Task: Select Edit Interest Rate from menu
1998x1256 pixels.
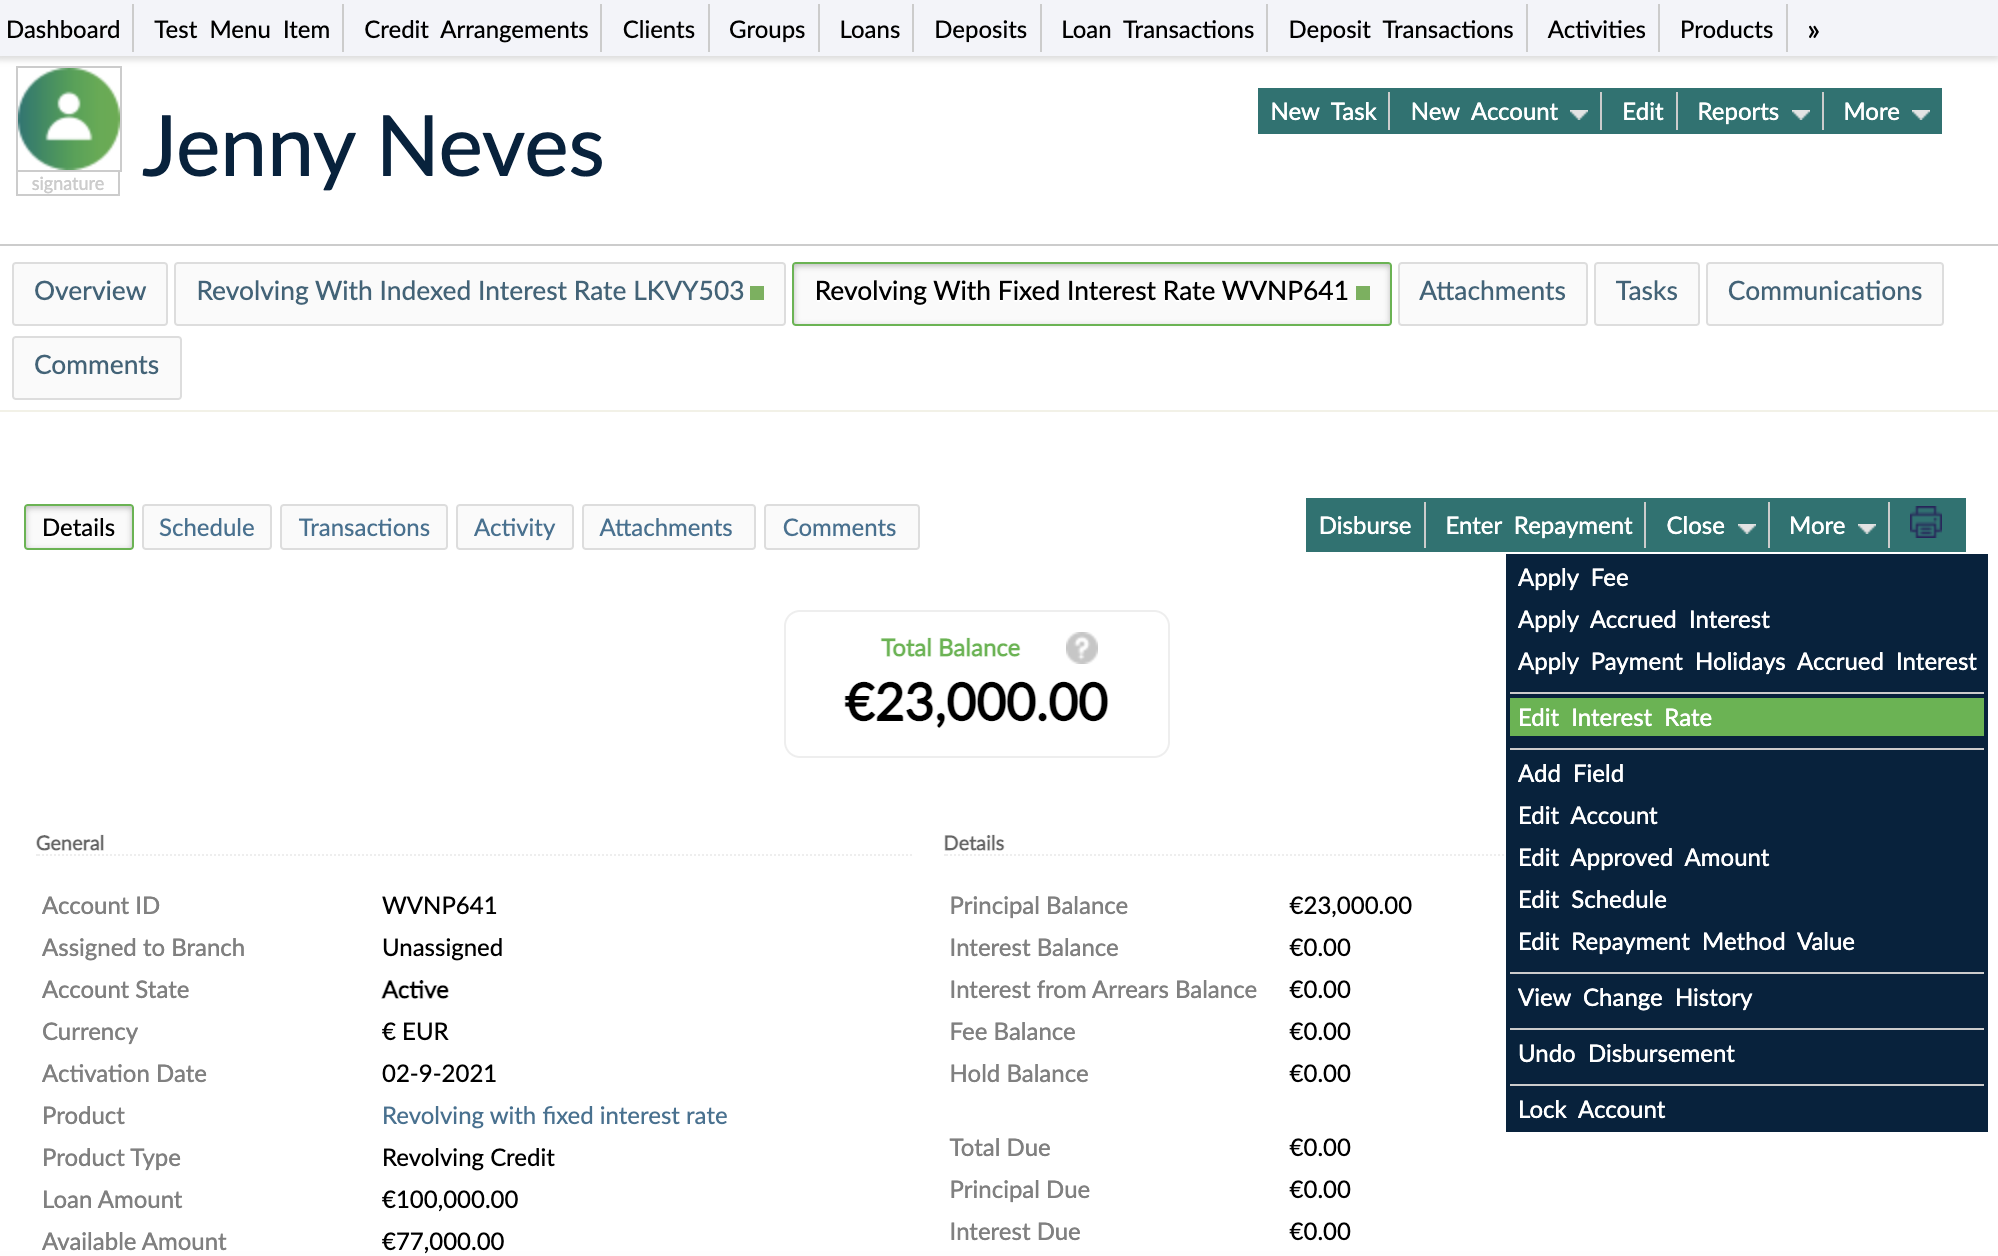Action: point(1614,717)
